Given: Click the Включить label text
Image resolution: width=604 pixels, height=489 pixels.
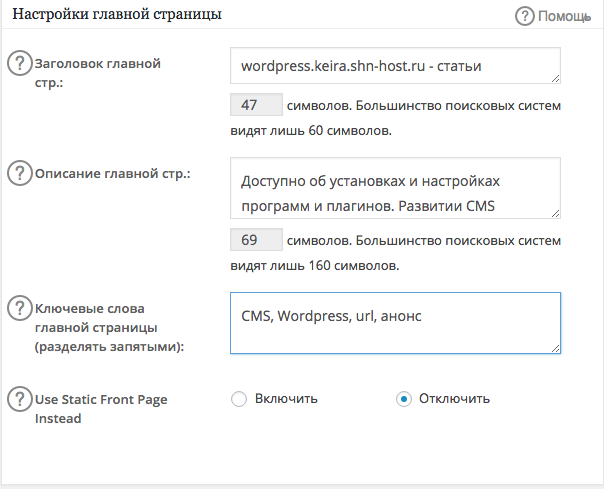Looking at the screenshot, I should pyautogui.click(x=286, y=398).
